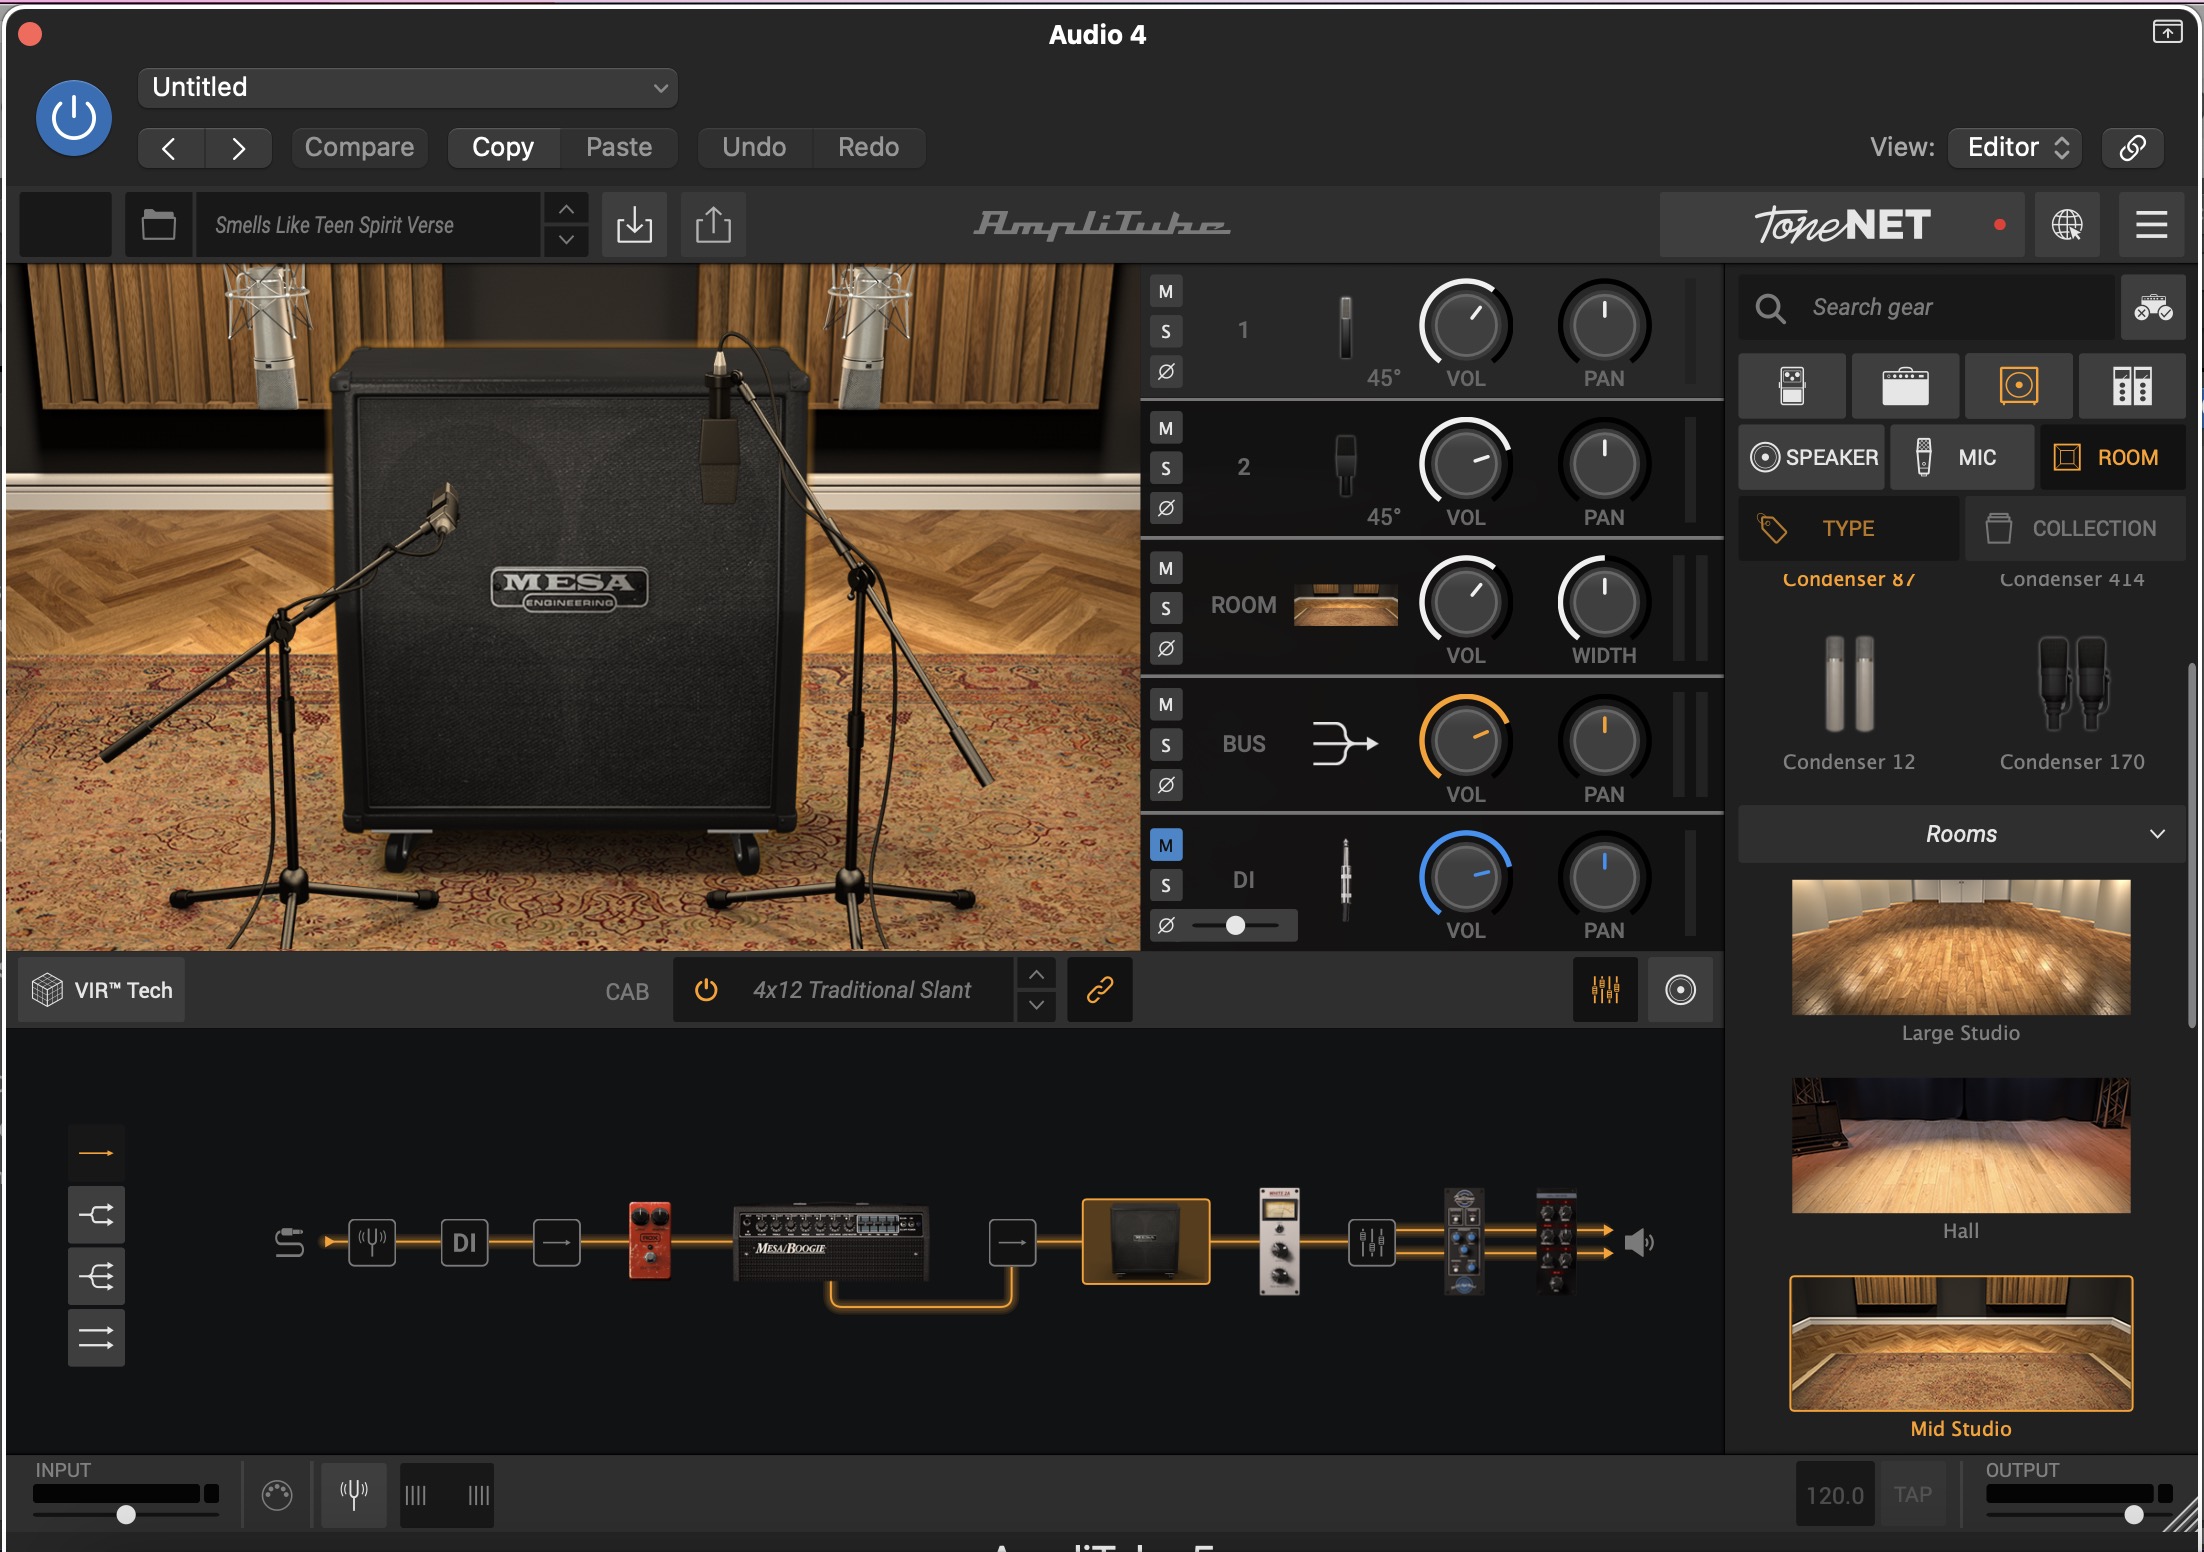Click the link icon beside View
The width and height of the screenshot is (2204, 1552).
2132,147
